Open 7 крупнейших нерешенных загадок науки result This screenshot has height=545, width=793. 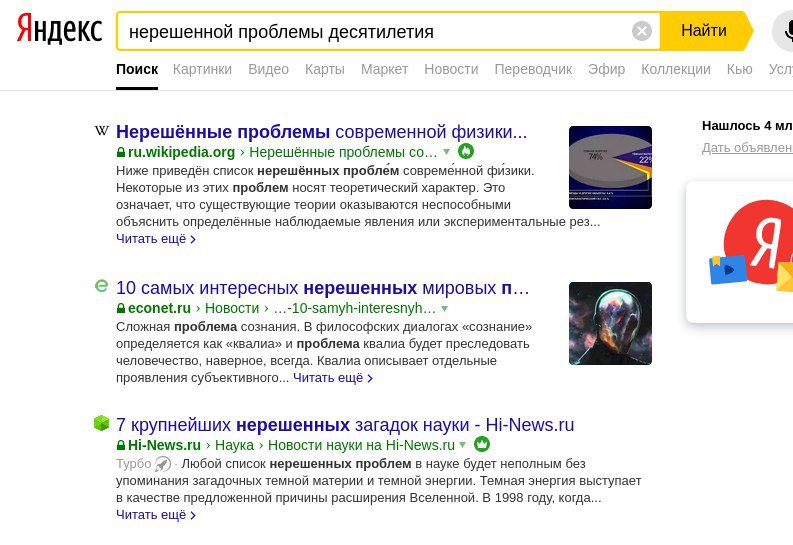(x=345, y=425)
